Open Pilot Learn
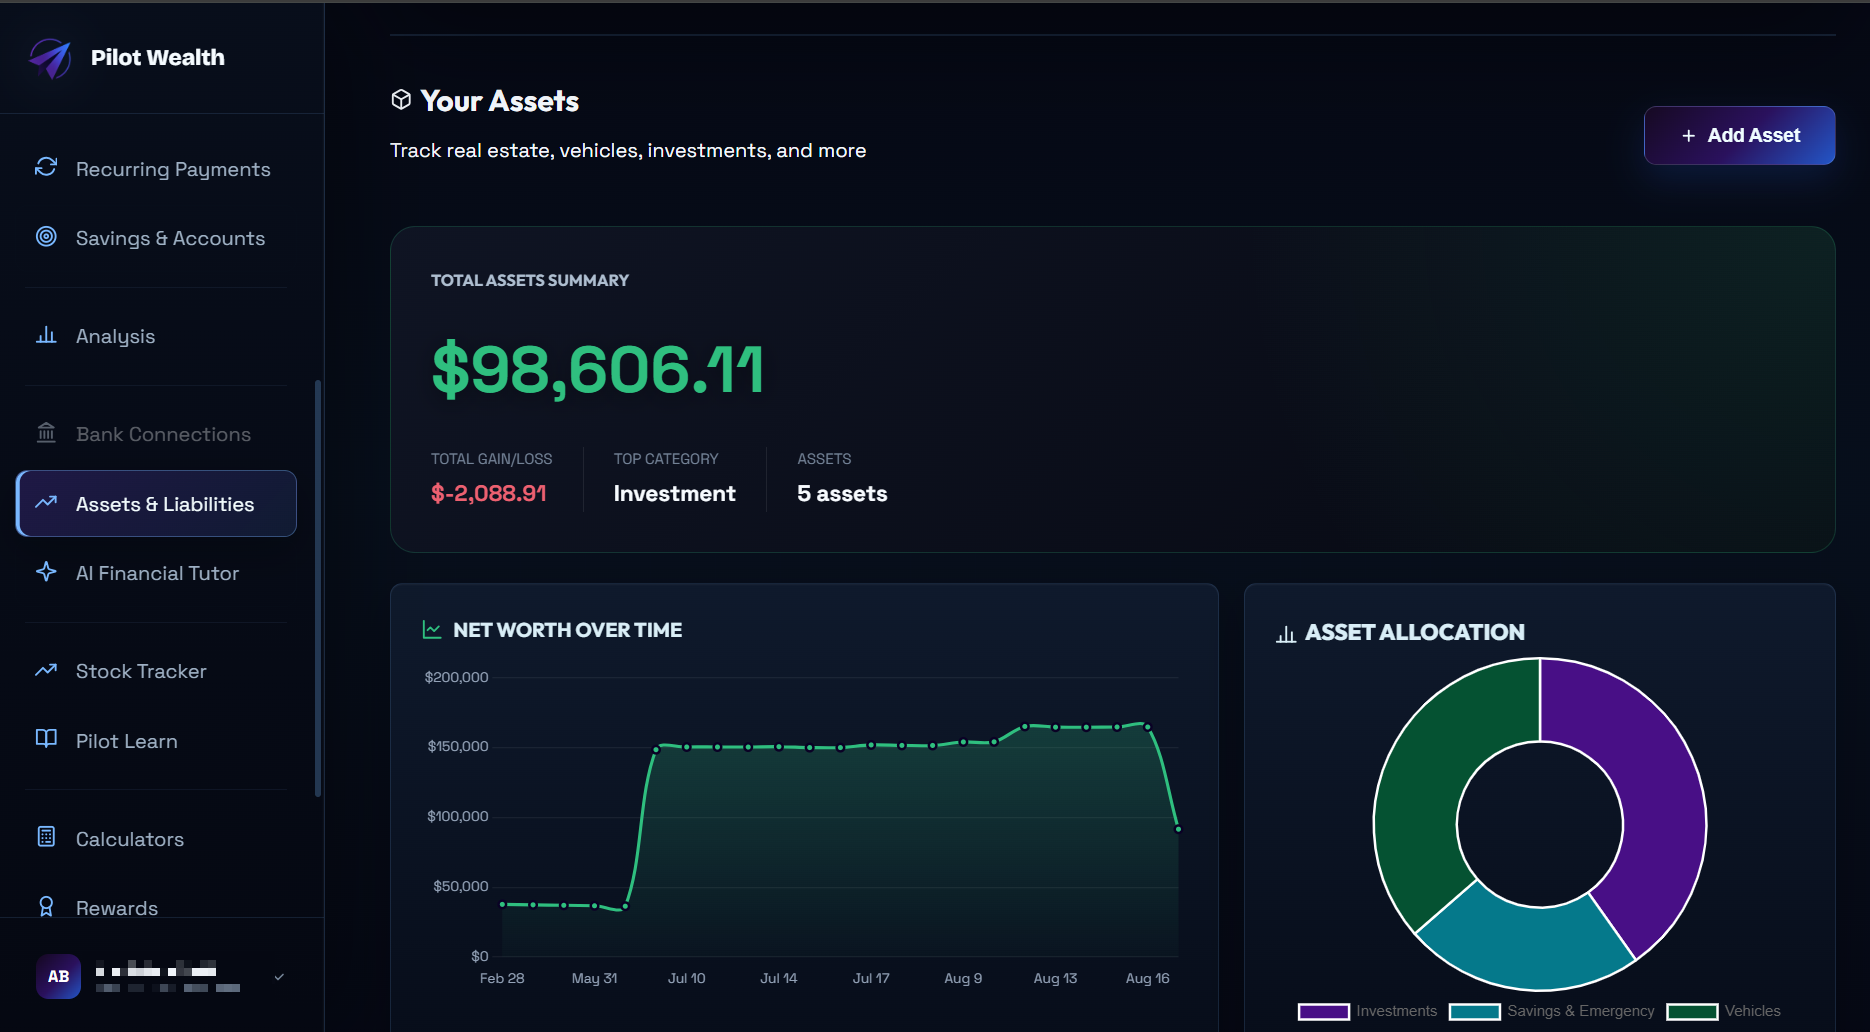 click(156, 741)
